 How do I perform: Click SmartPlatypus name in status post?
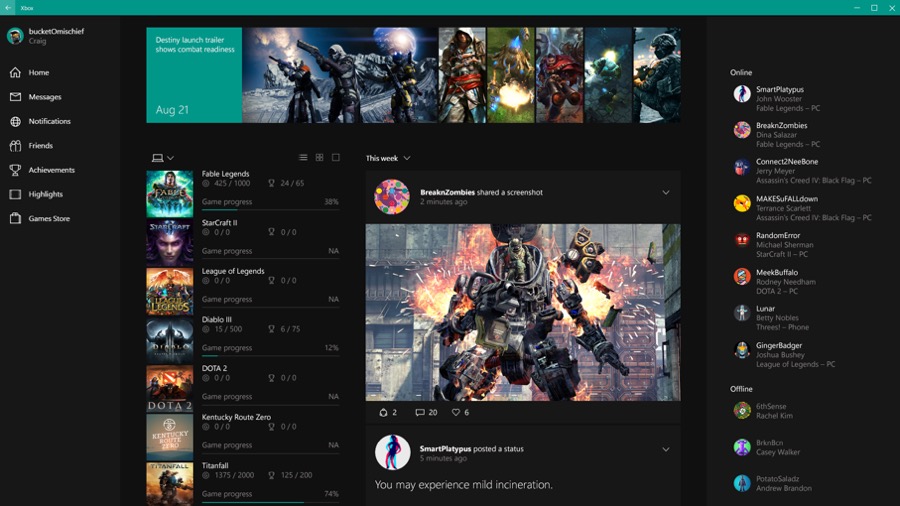pyautogui.click(x=445, y=449)
